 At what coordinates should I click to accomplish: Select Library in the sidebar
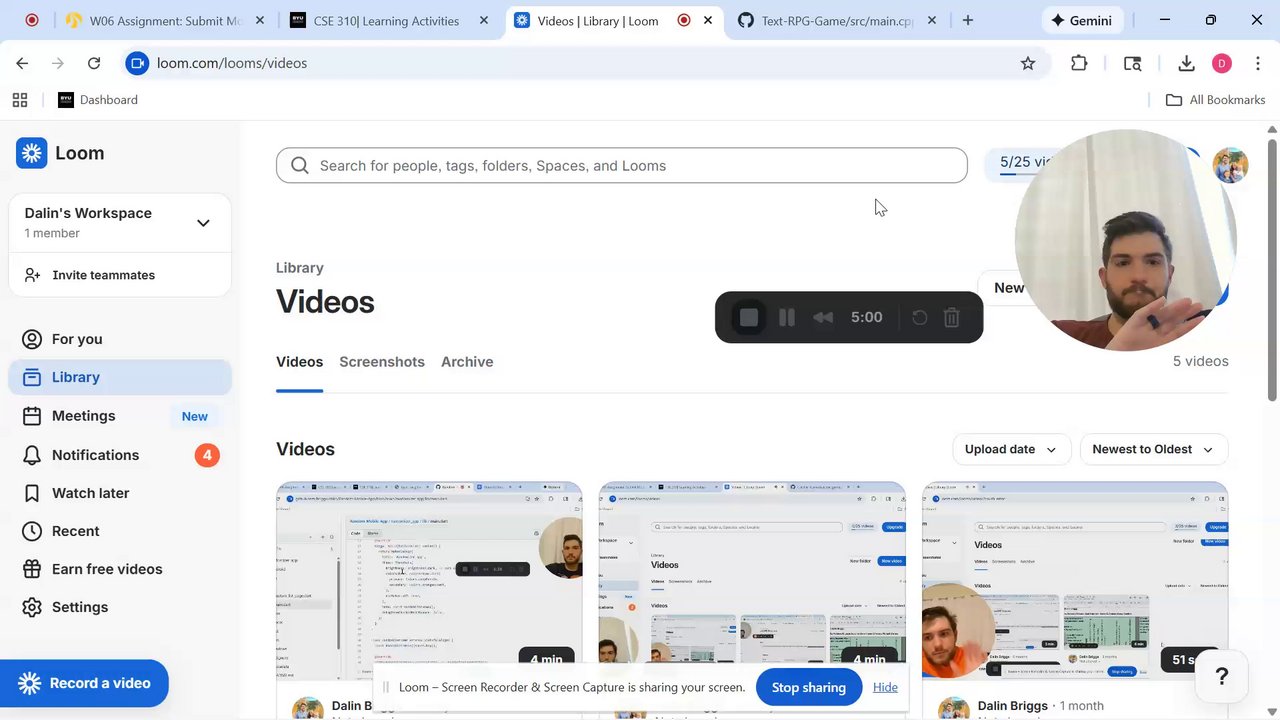[x=120, y=377]
